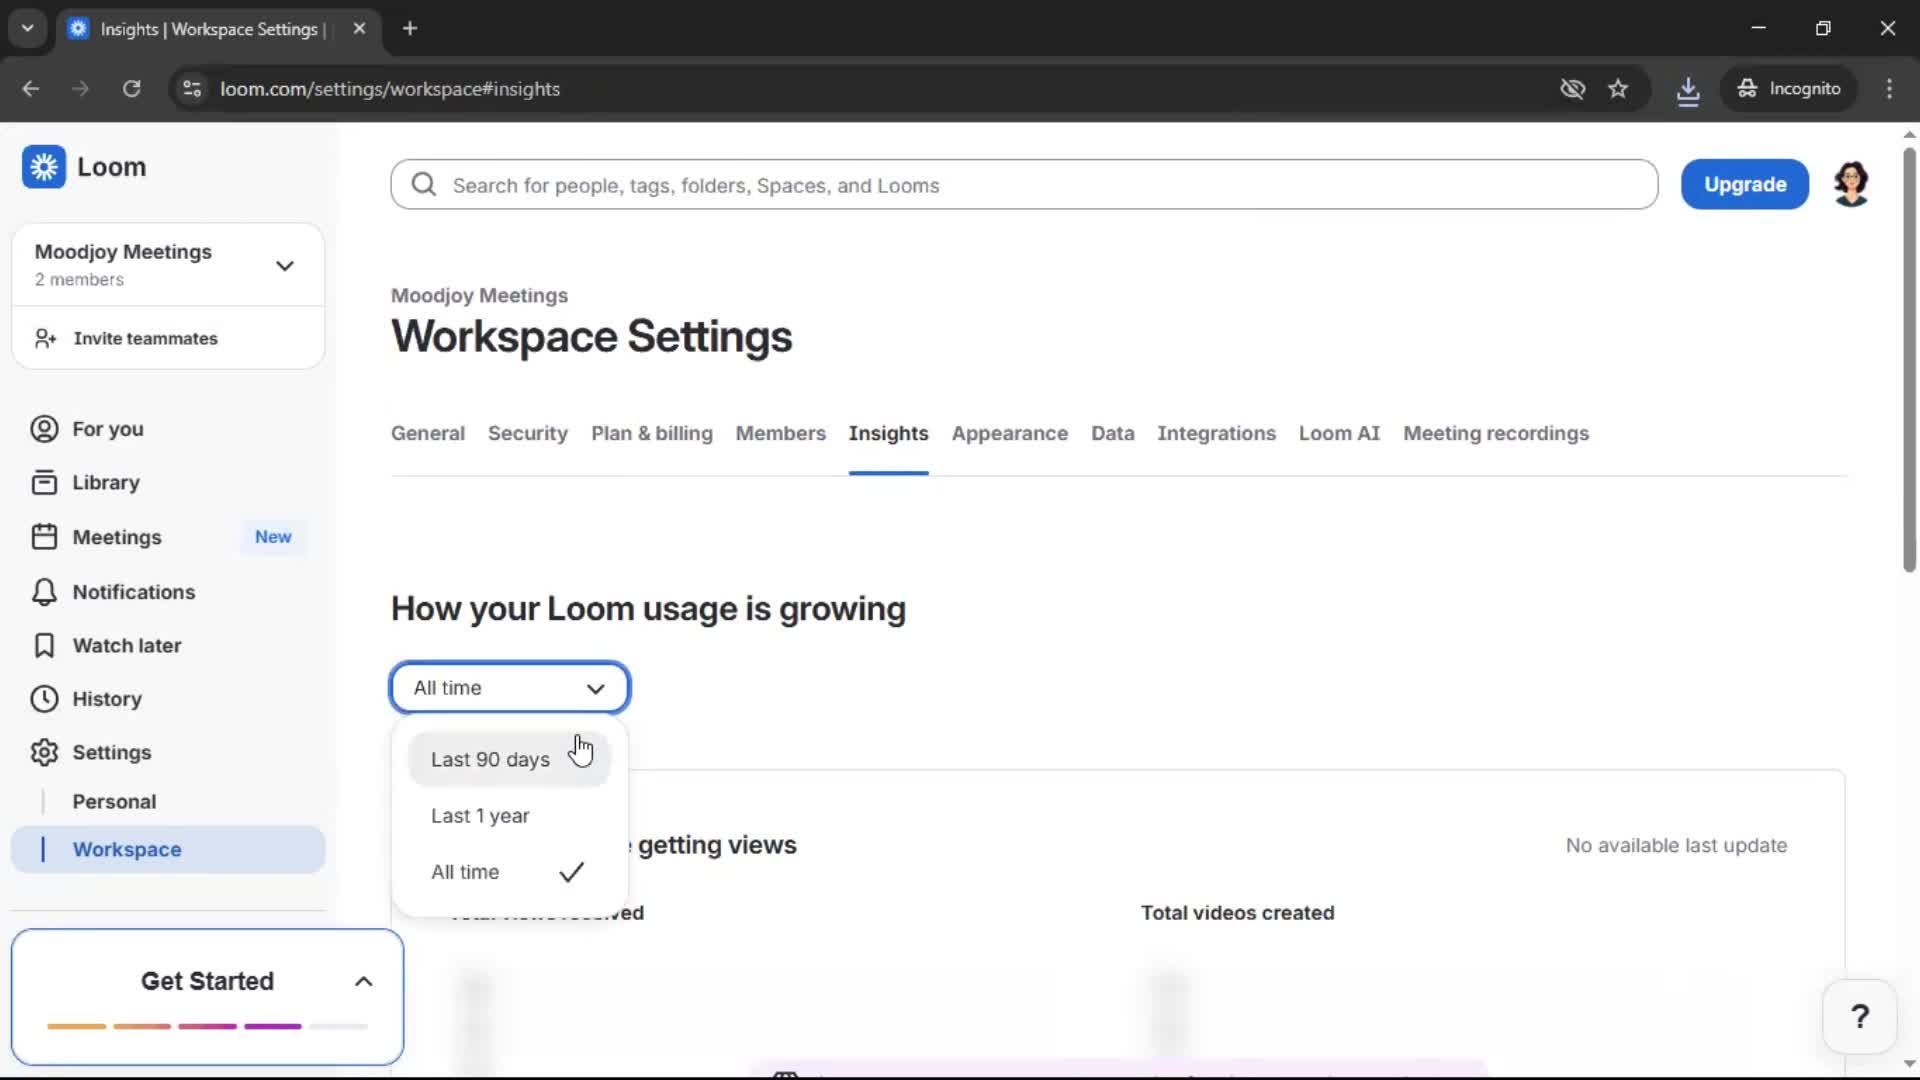The height and width of the screenshot is (1080, 1920).
Task: Click the Notifications bell icon
Action: tap(42, 592)
